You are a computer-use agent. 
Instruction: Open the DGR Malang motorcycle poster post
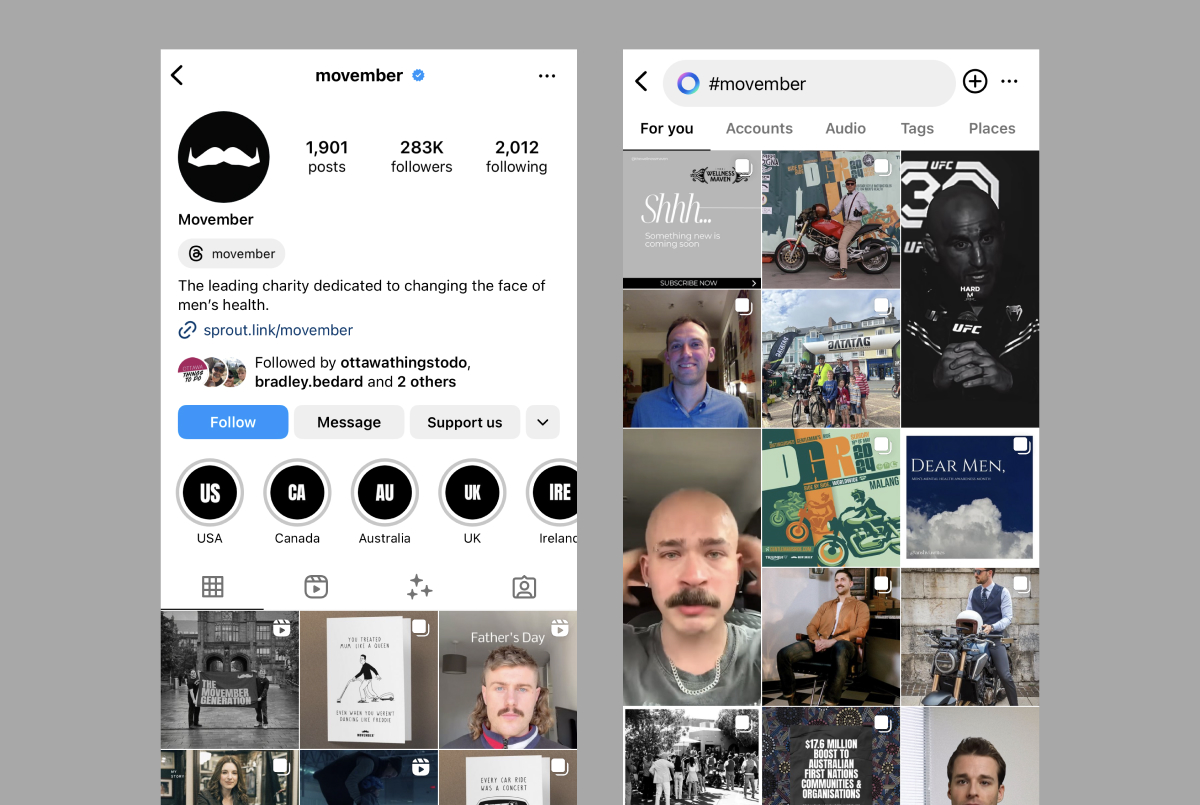[x=831, y=498]
